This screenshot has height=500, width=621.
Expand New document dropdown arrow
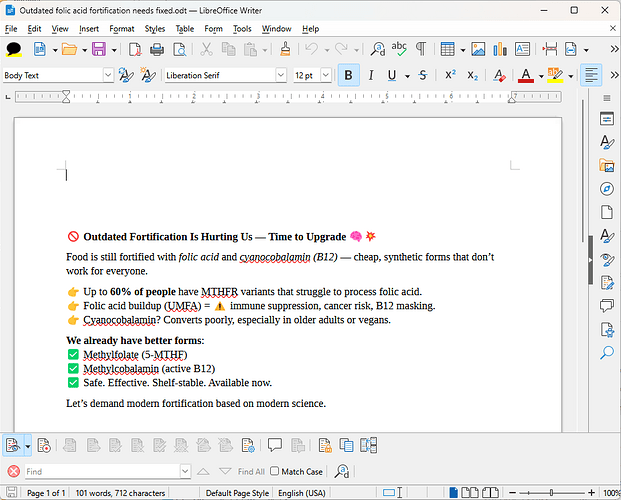[55, 50]
